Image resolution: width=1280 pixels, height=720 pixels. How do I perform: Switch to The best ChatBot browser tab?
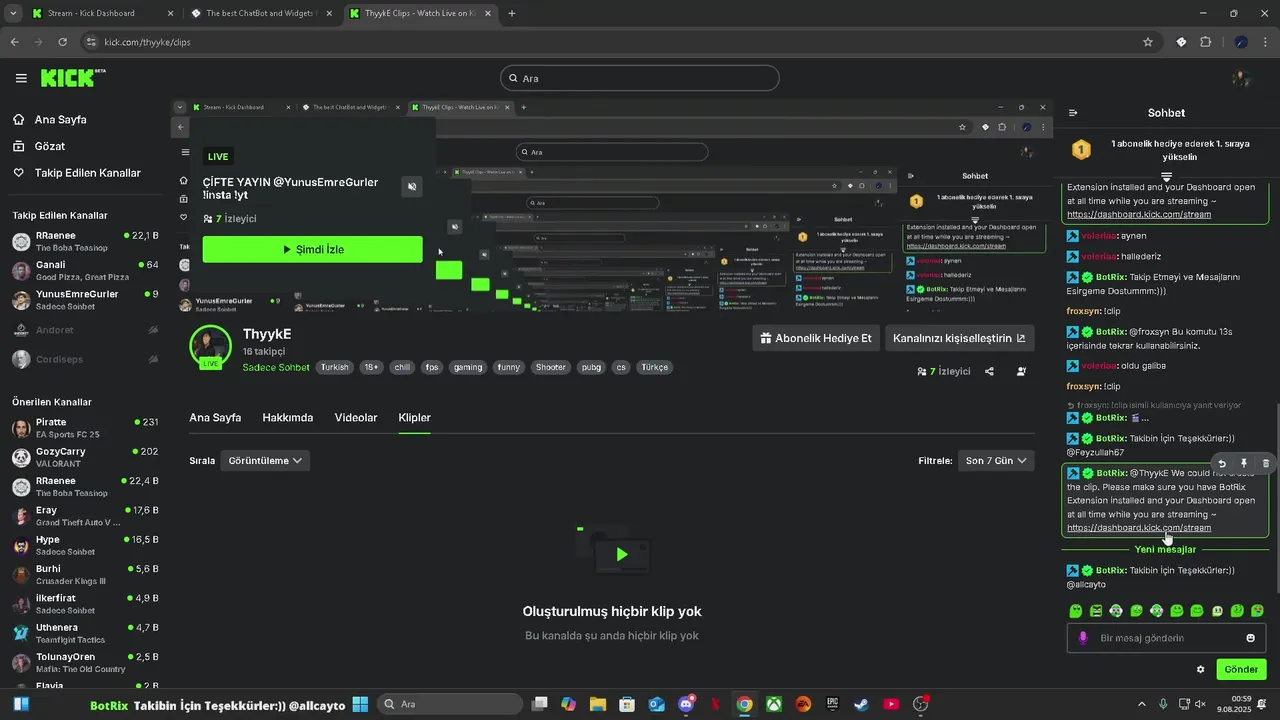tap(262, 14)
